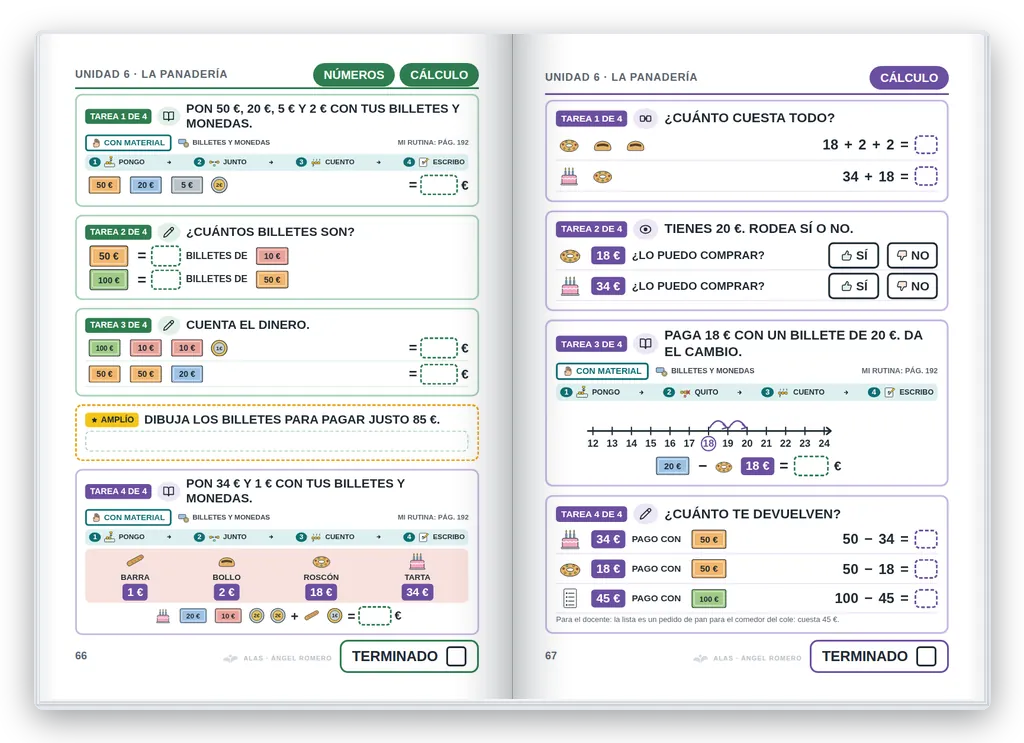
Task: Select the pencil icon next to "¿CUÁNTOS BILLETES SON?"
Action: click(x=168, y=232)
